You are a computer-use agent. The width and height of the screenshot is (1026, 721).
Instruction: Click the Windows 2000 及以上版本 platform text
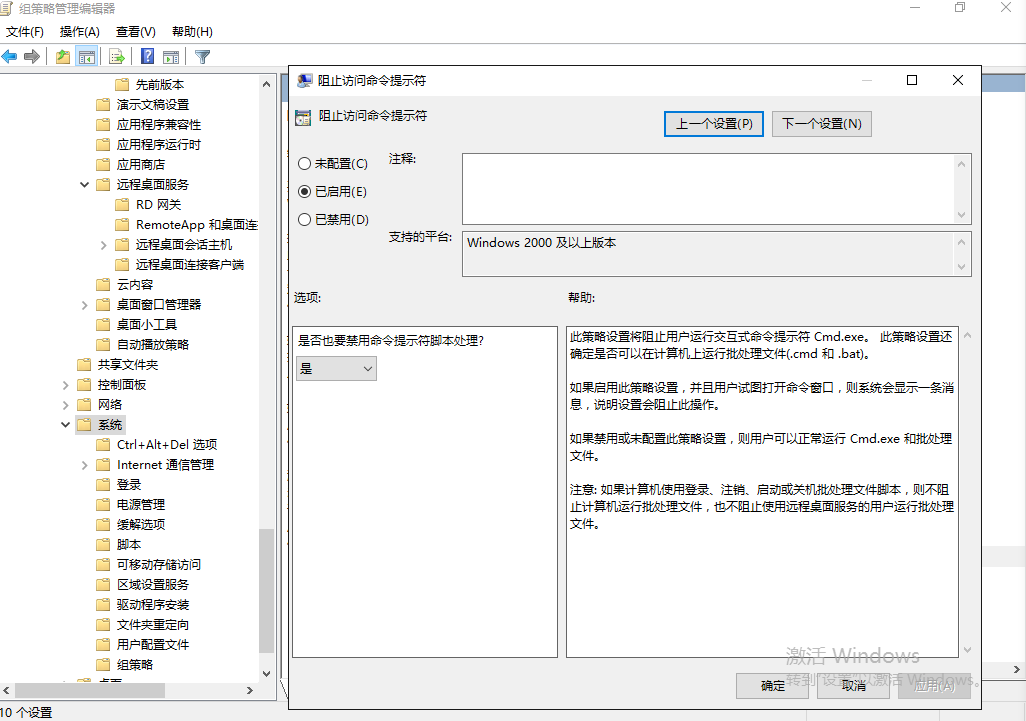[542, 243]
